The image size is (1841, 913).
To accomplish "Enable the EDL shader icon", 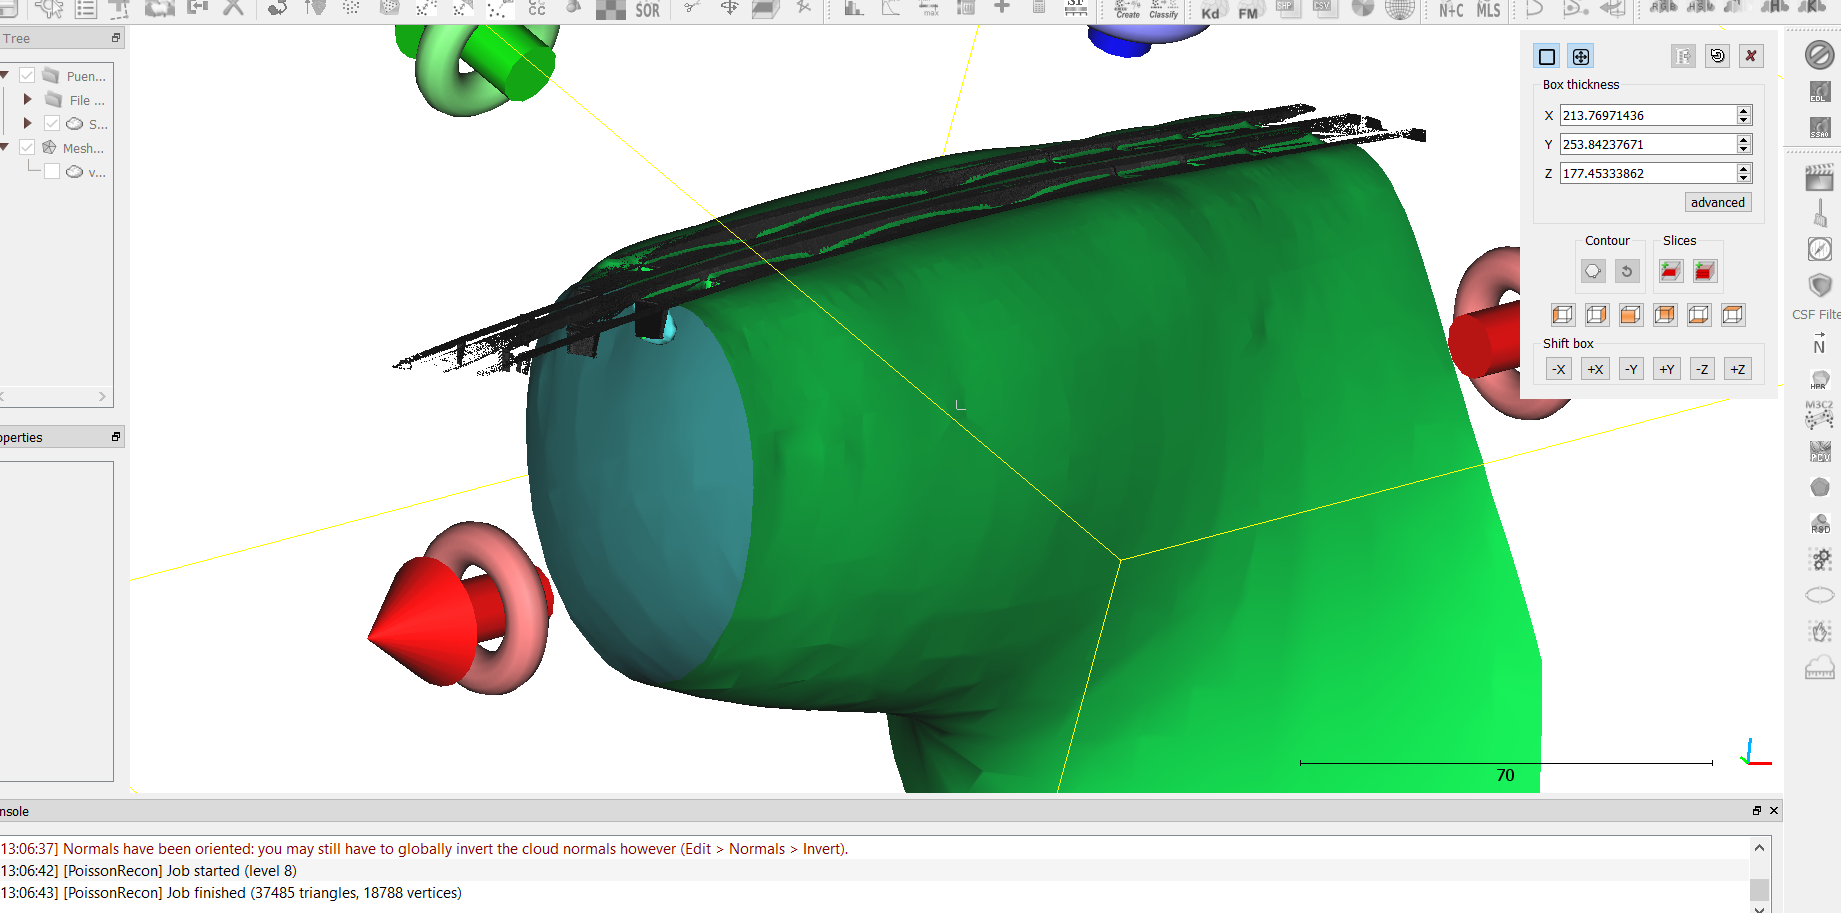I will (1819, 93).
